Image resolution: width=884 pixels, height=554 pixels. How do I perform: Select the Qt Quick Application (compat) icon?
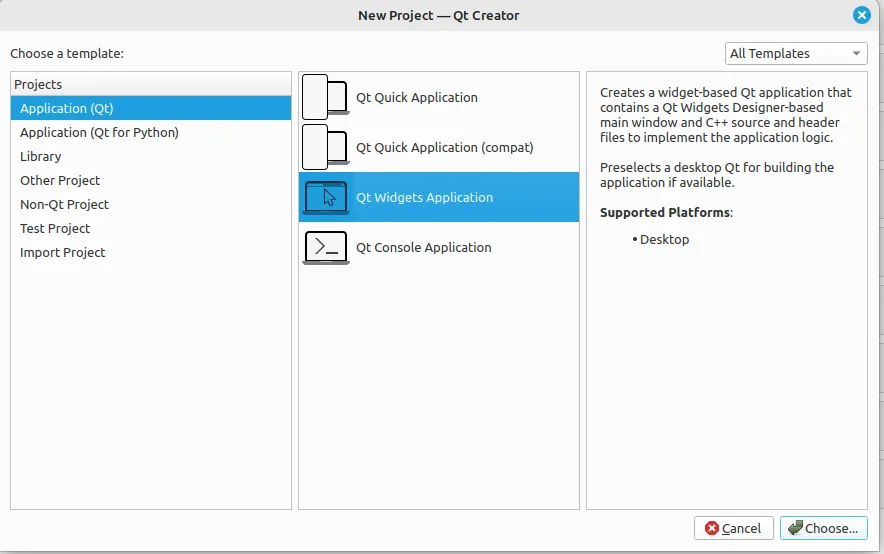pyautogui.click(x=325, y=147)
